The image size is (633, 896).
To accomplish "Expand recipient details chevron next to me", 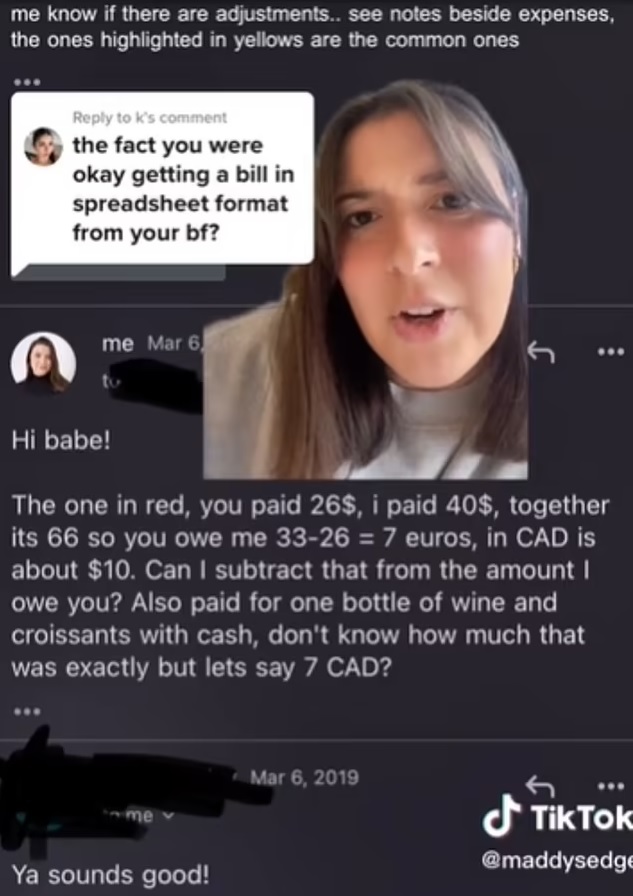I will point(168,815).
